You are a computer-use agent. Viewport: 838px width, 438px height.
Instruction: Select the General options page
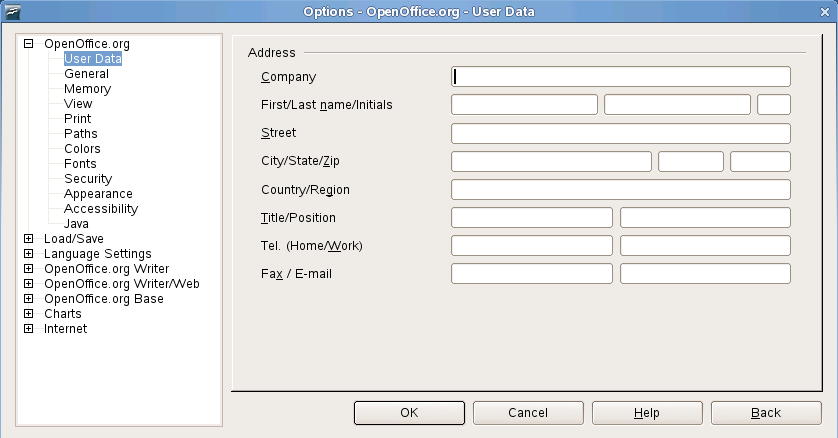coord(86,74)
